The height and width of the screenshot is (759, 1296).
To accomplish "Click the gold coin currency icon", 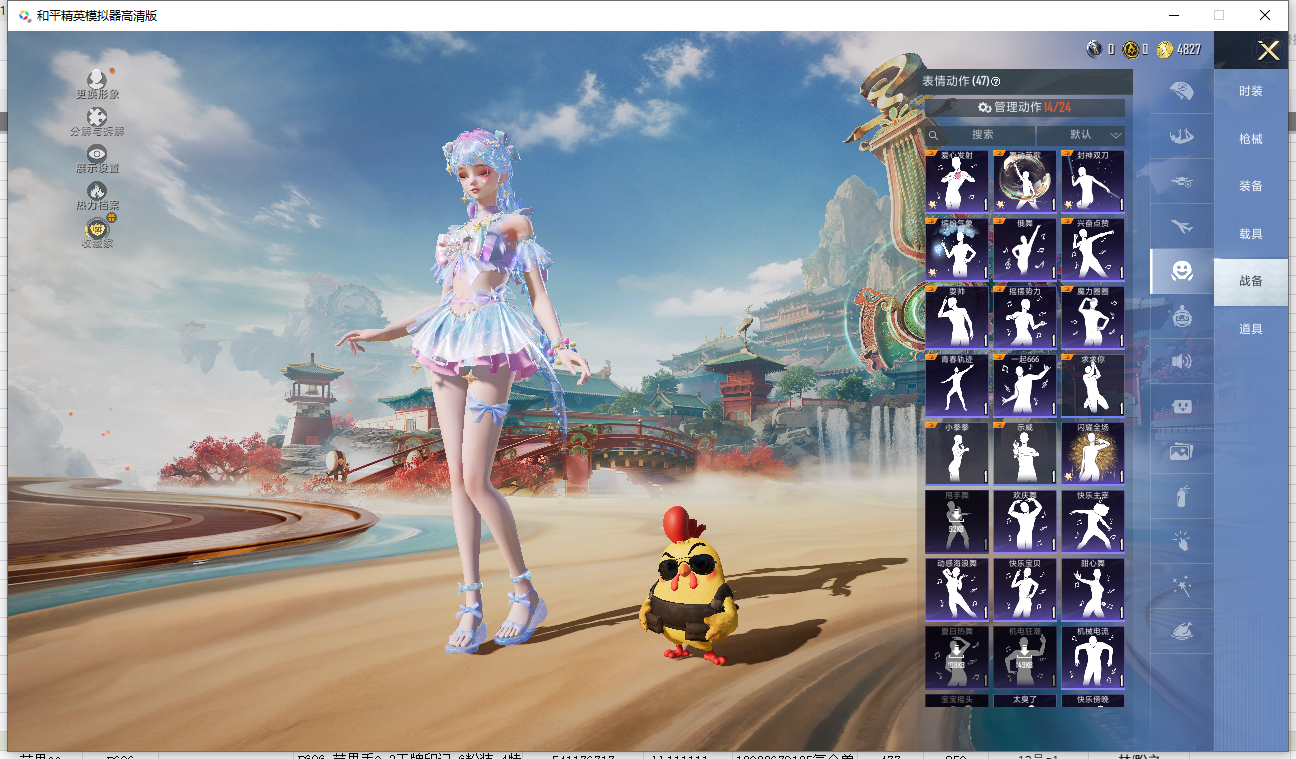I will point(1165,49).
